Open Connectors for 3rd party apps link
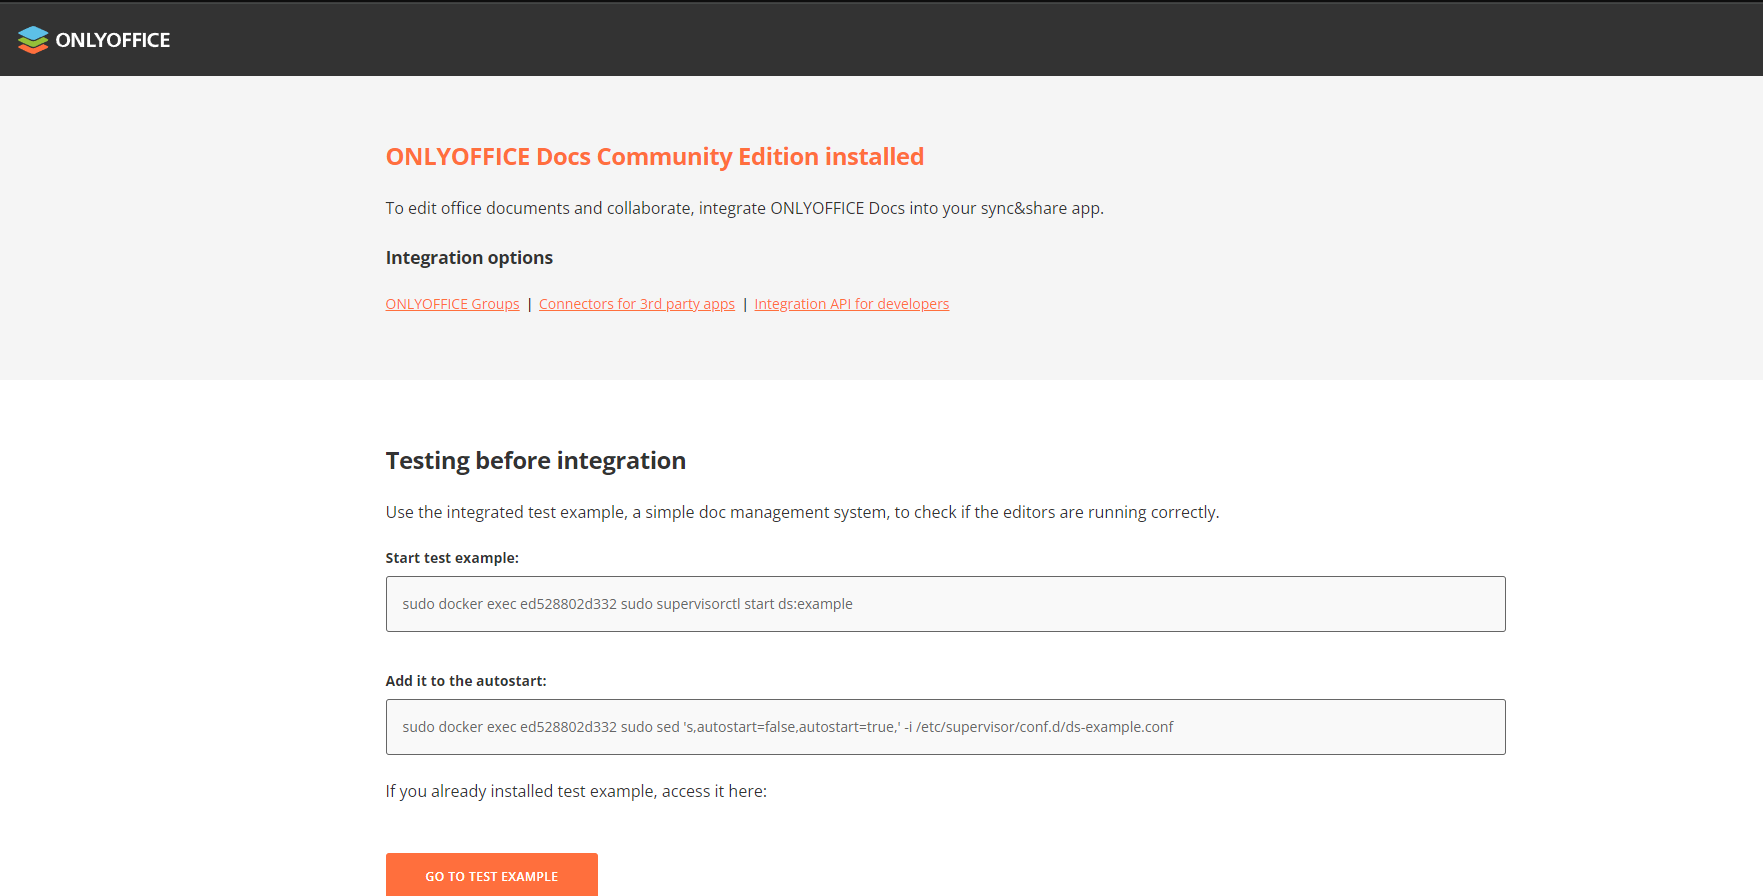This screenshot has height=896, width=1763. pos(637,304)
